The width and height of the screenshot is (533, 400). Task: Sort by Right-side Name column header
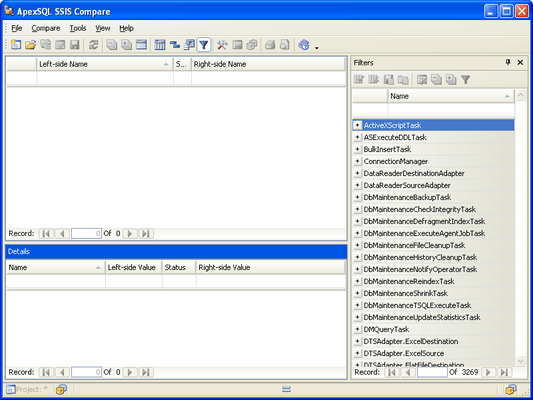[x=268, y=64]
